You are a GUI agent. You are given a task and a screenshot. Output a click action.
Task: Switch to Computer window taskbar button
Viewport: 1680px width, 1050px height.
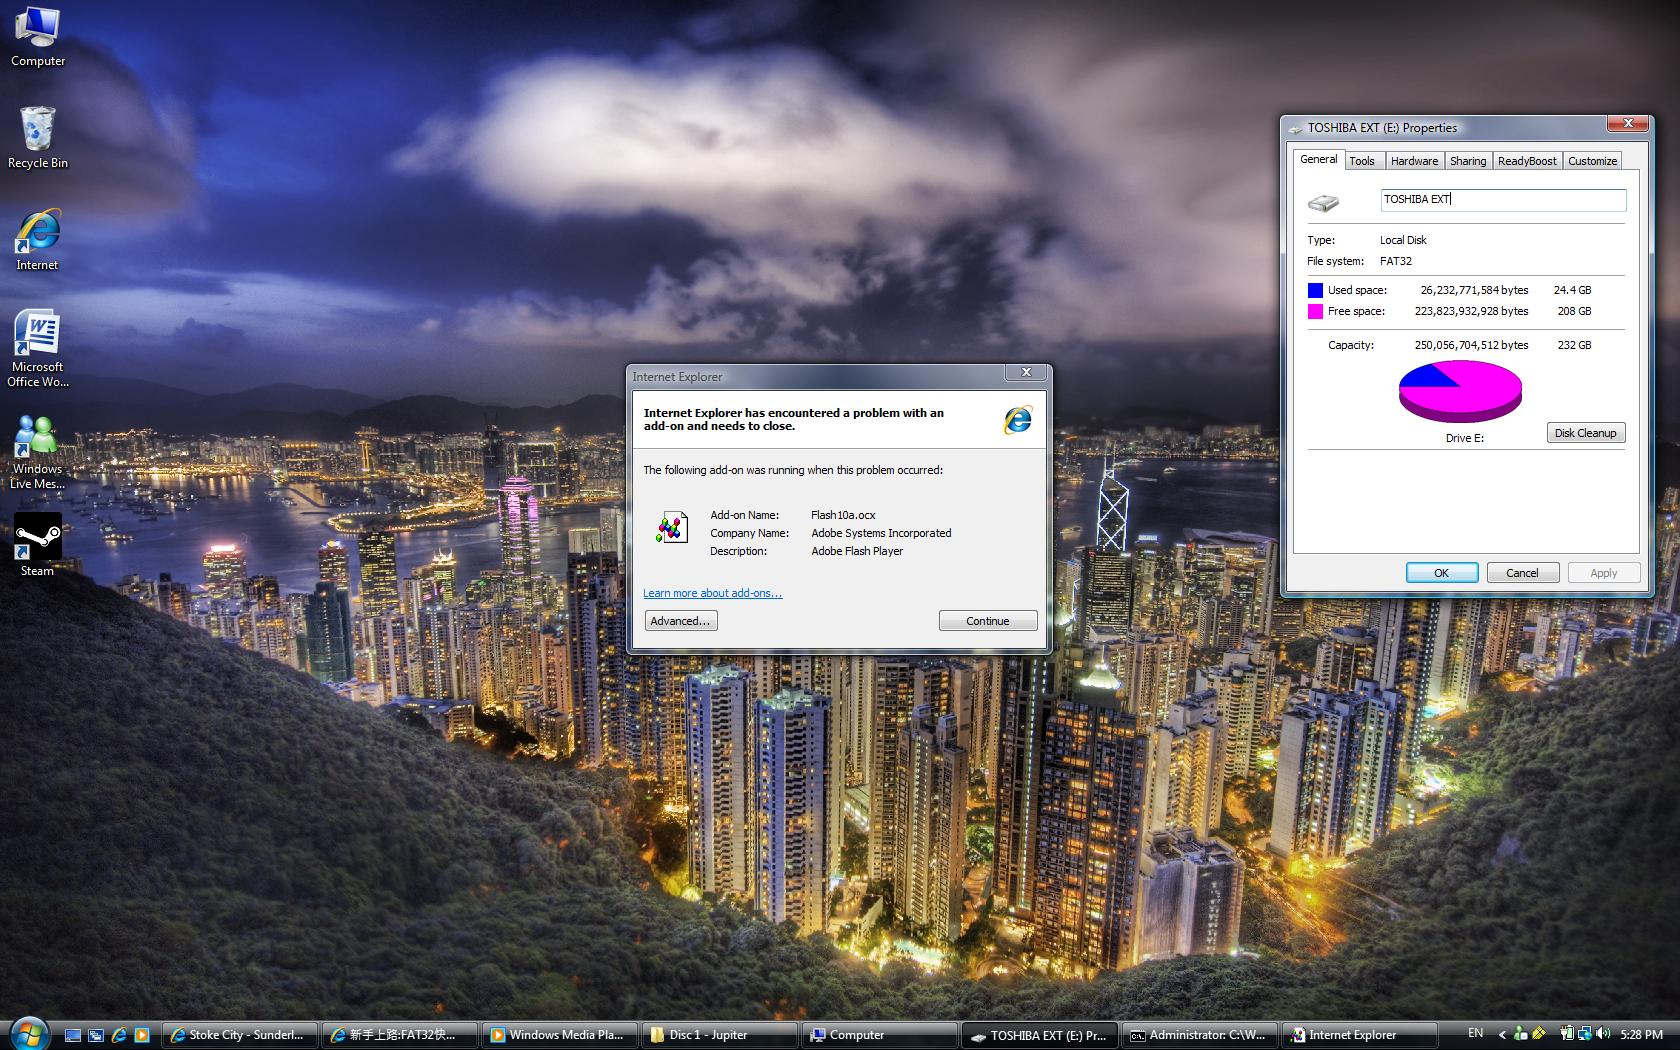coord(880,1035)
